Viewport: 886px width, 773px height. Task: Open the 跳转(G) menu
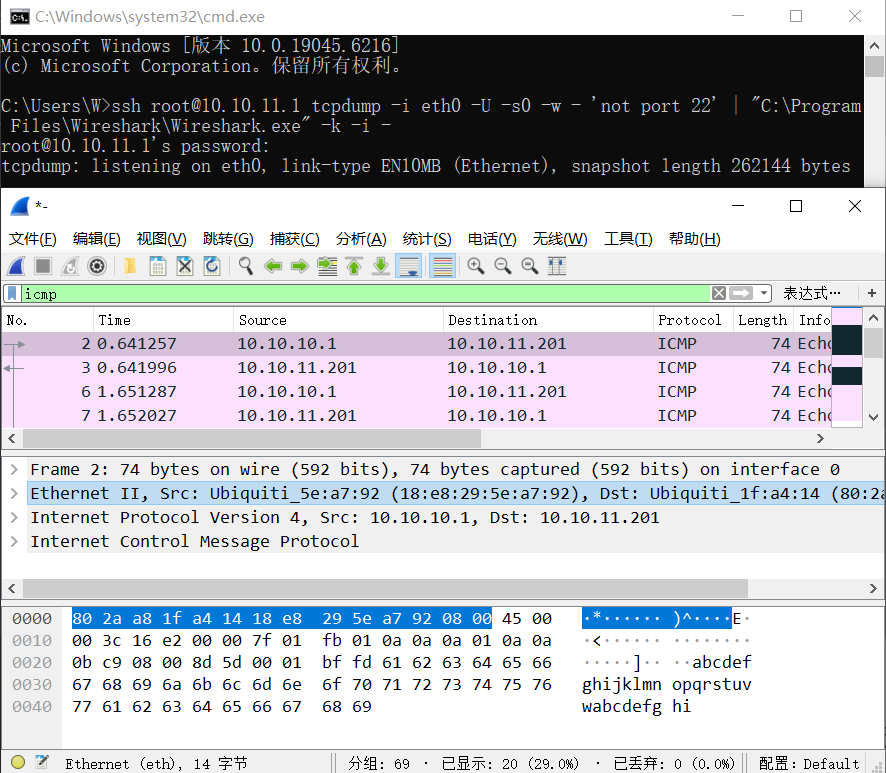point(228,238)
